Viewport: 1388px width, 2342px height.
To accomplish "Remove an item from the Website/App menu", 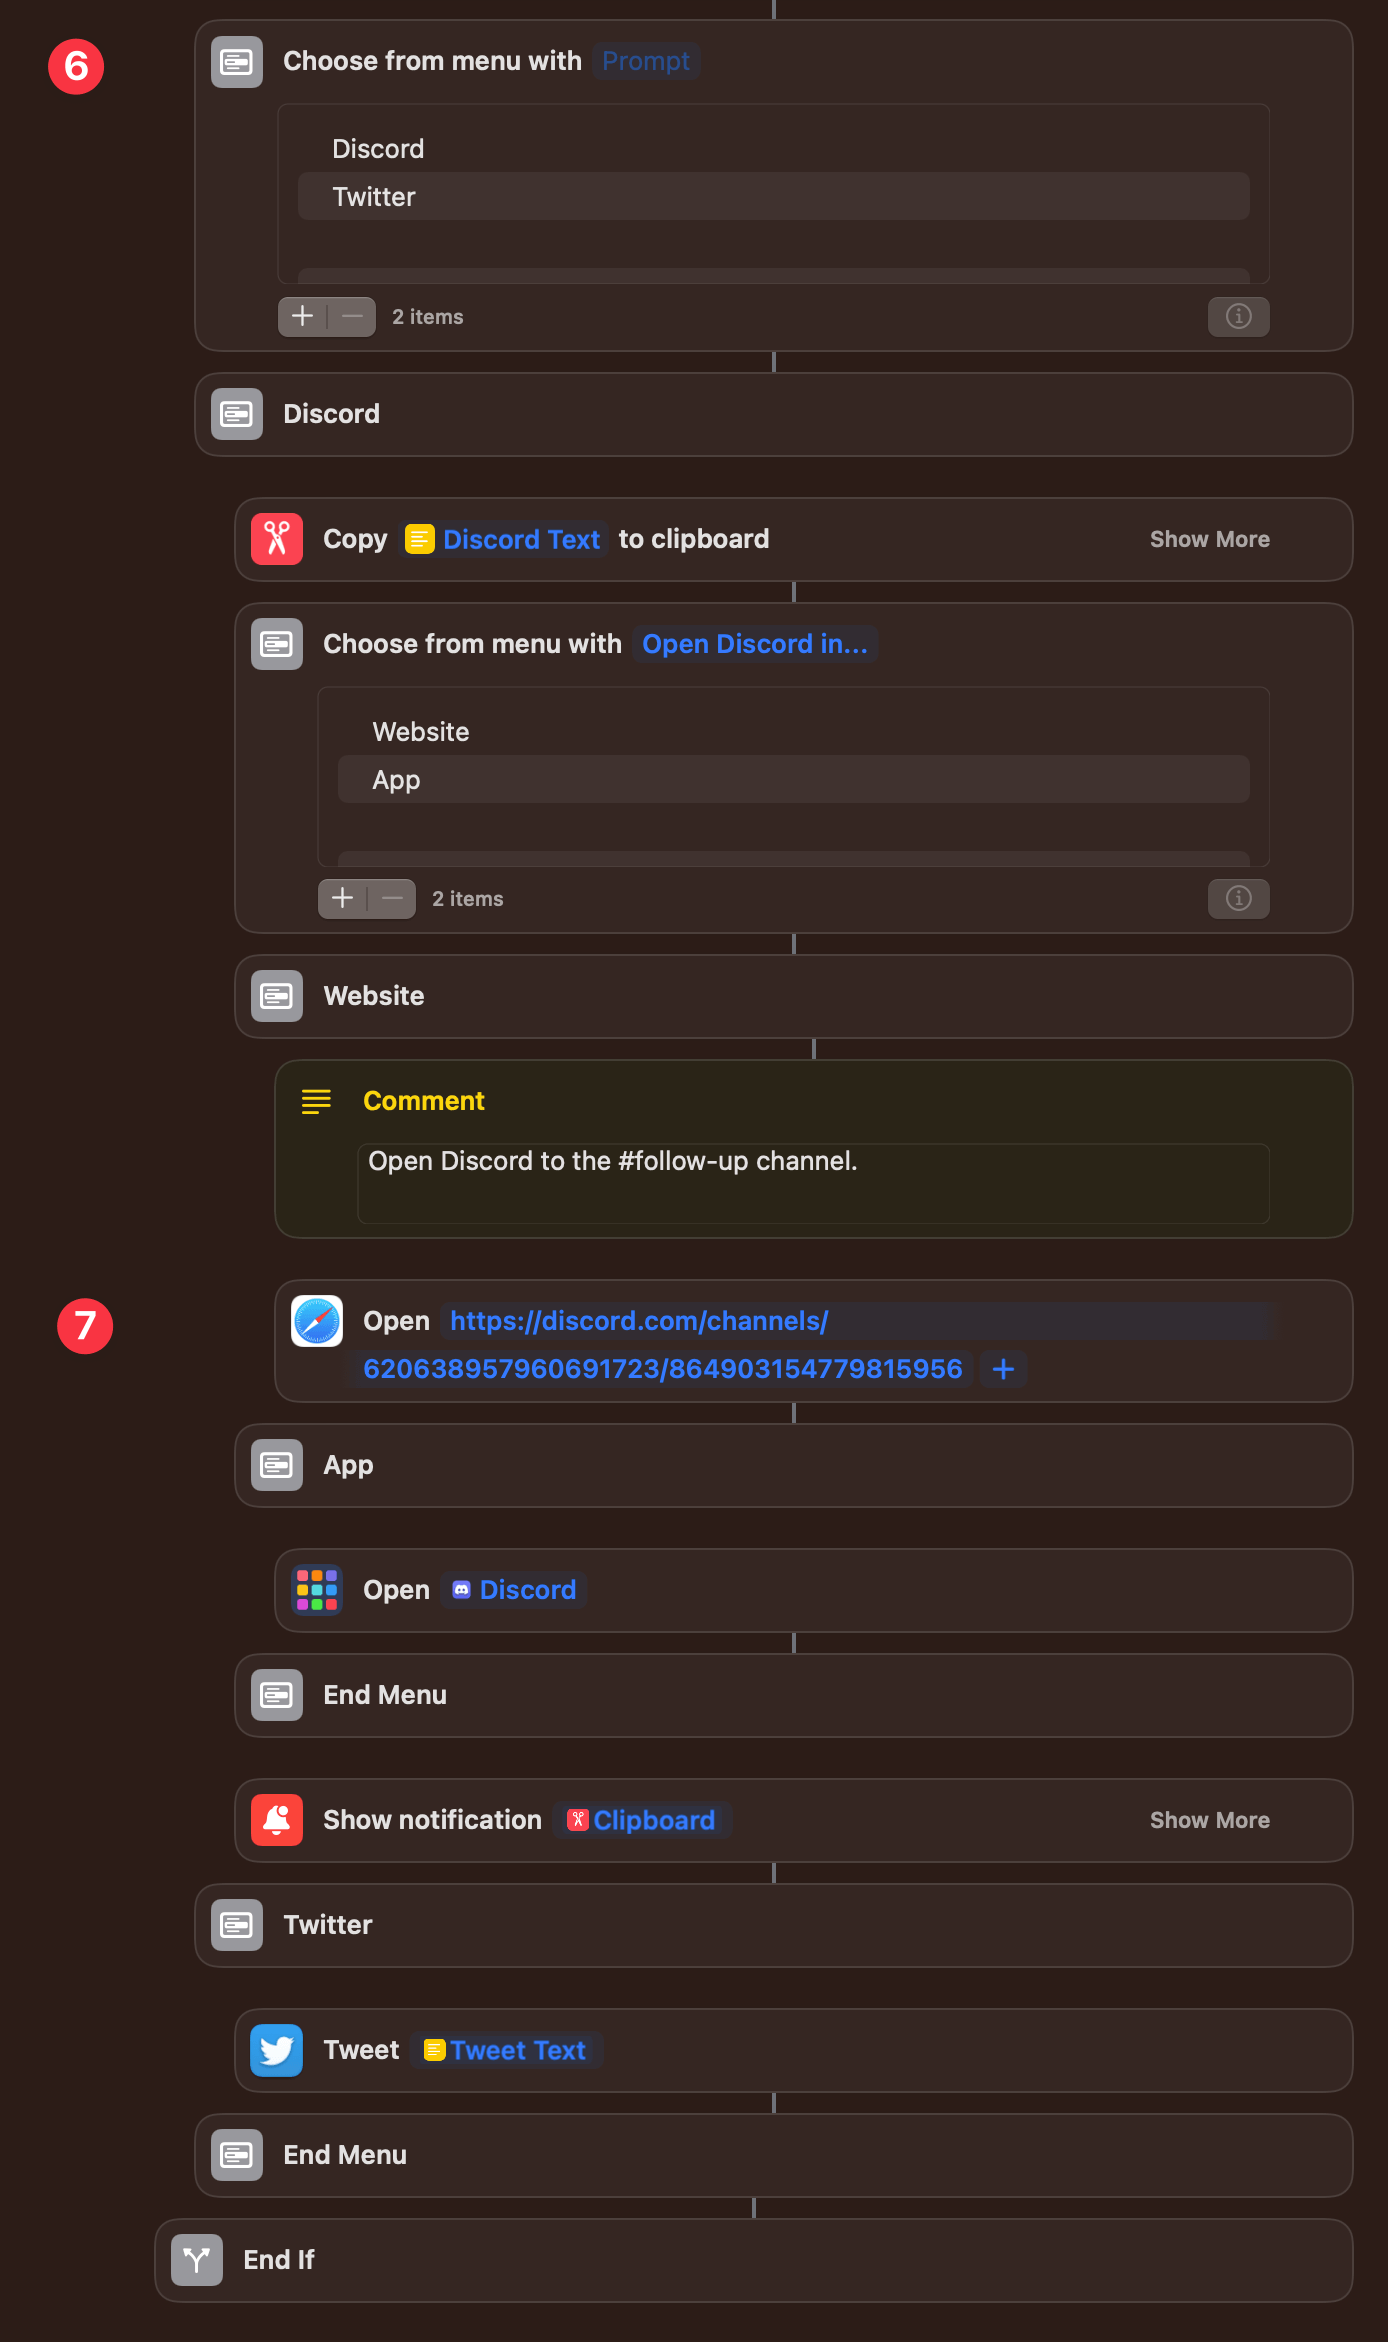I will (x=392, y=899).
